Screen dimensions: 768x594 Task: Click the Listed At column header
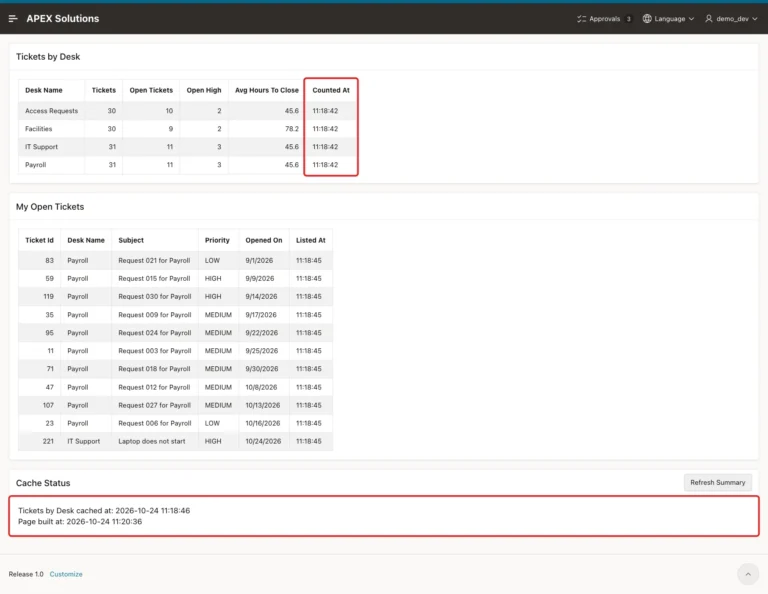coord(311,240)
